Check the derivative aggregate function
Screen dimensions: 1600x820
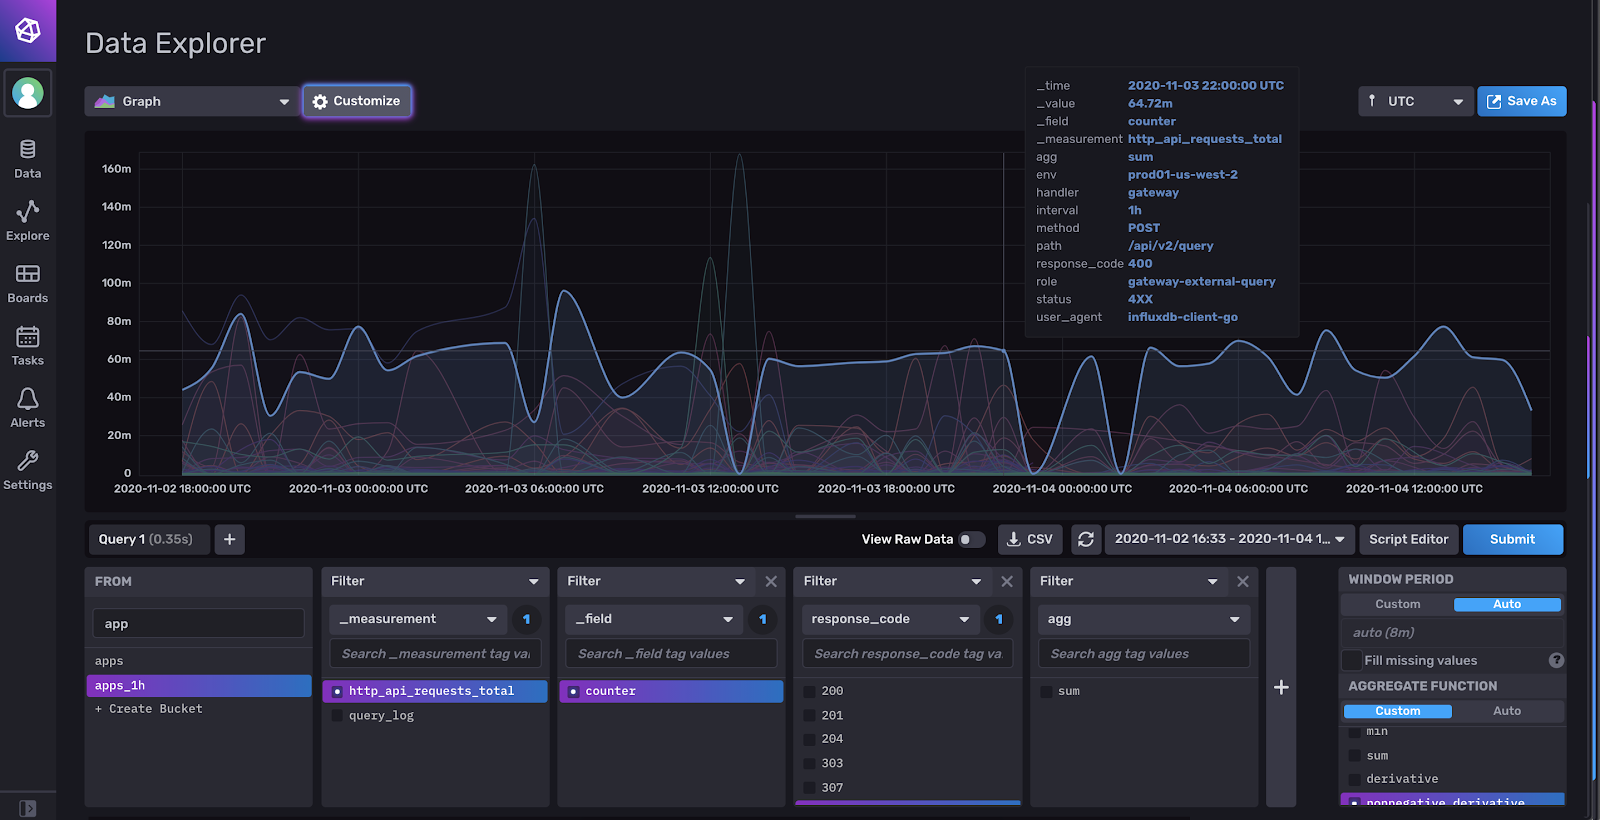coord(1355,779)
